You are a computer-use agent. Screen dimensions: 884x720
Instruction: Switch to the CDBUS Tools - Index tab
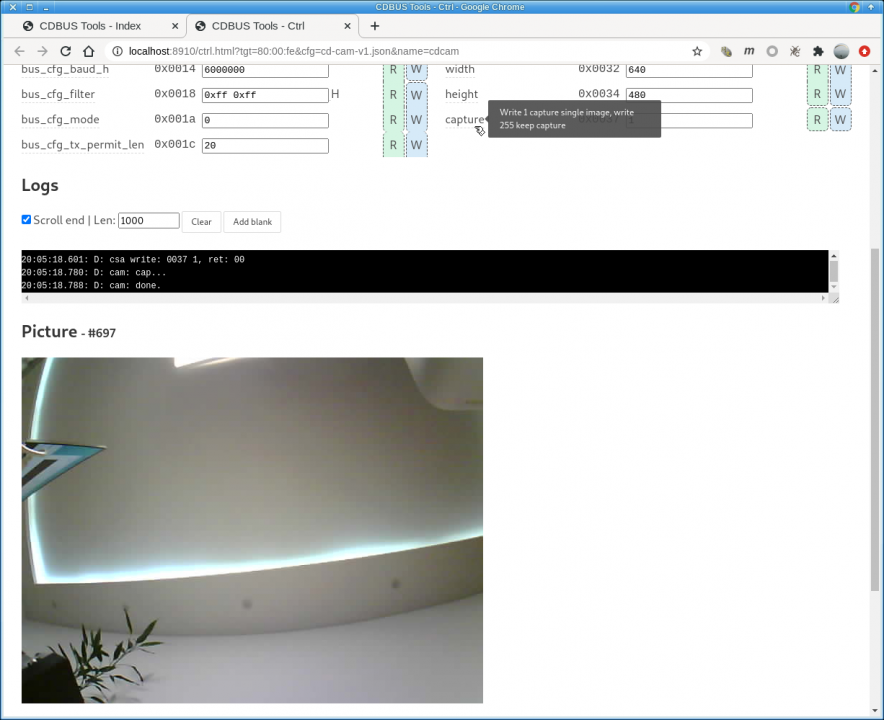(x=90, y=26)
